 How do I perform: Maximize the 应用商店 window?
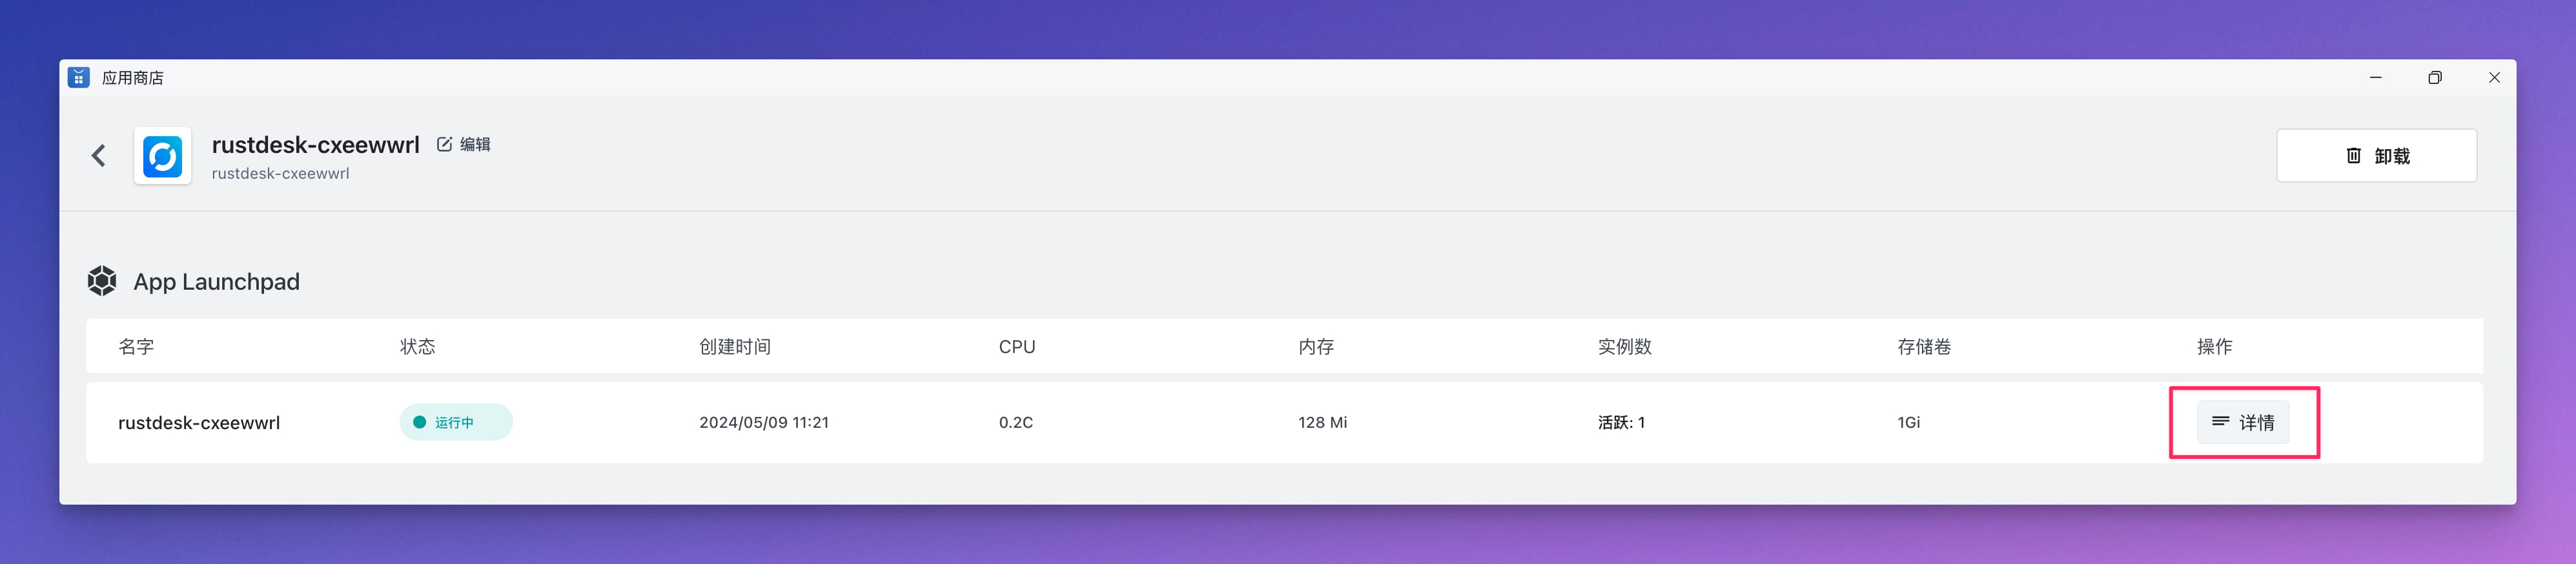point(2435,77)
